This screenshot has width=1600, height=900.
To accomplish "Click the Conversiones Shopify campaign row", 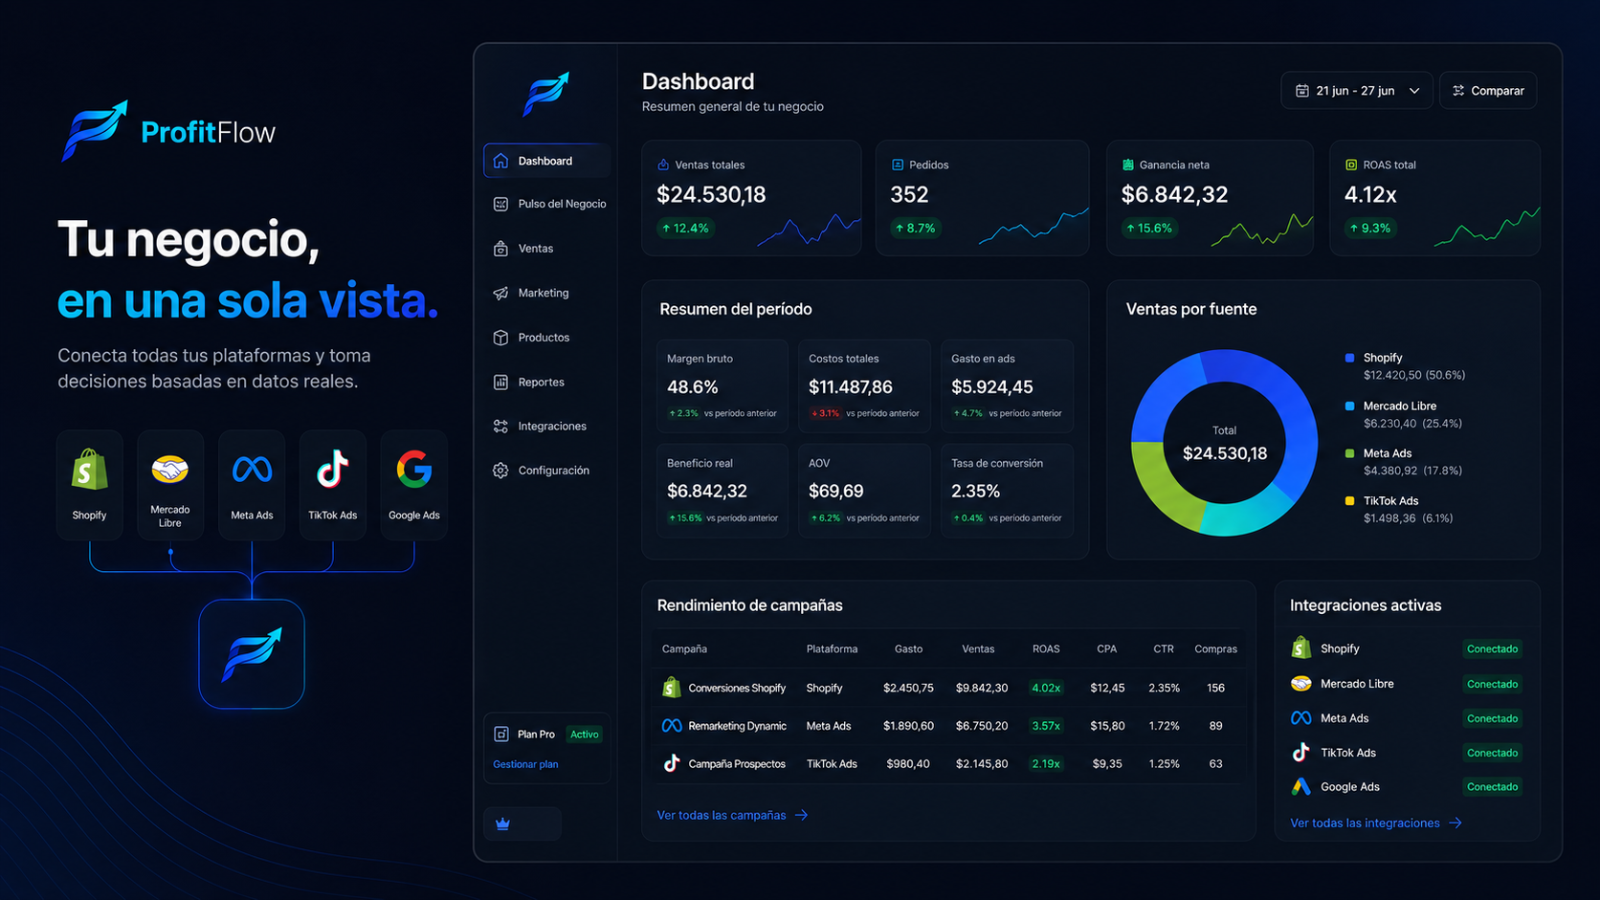I will coord(949,688).
